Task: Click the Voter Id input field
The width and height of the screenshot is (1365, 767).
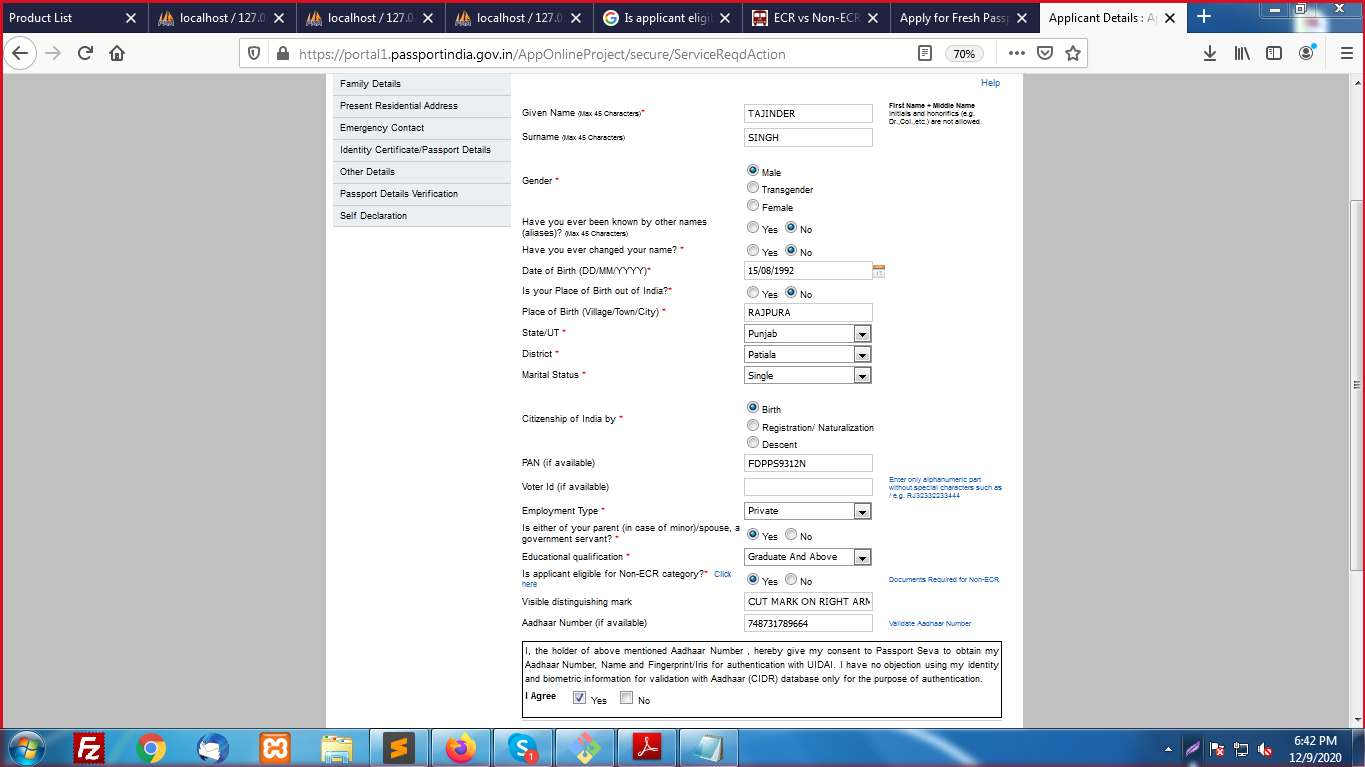Action: click(x=808, y=487)
